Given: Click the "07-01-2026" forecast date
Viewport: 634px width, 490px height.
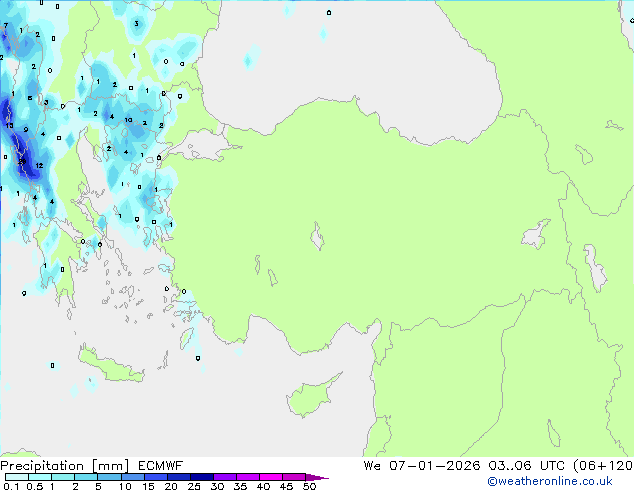Looking at the screenshot, I should pos(435,466).
